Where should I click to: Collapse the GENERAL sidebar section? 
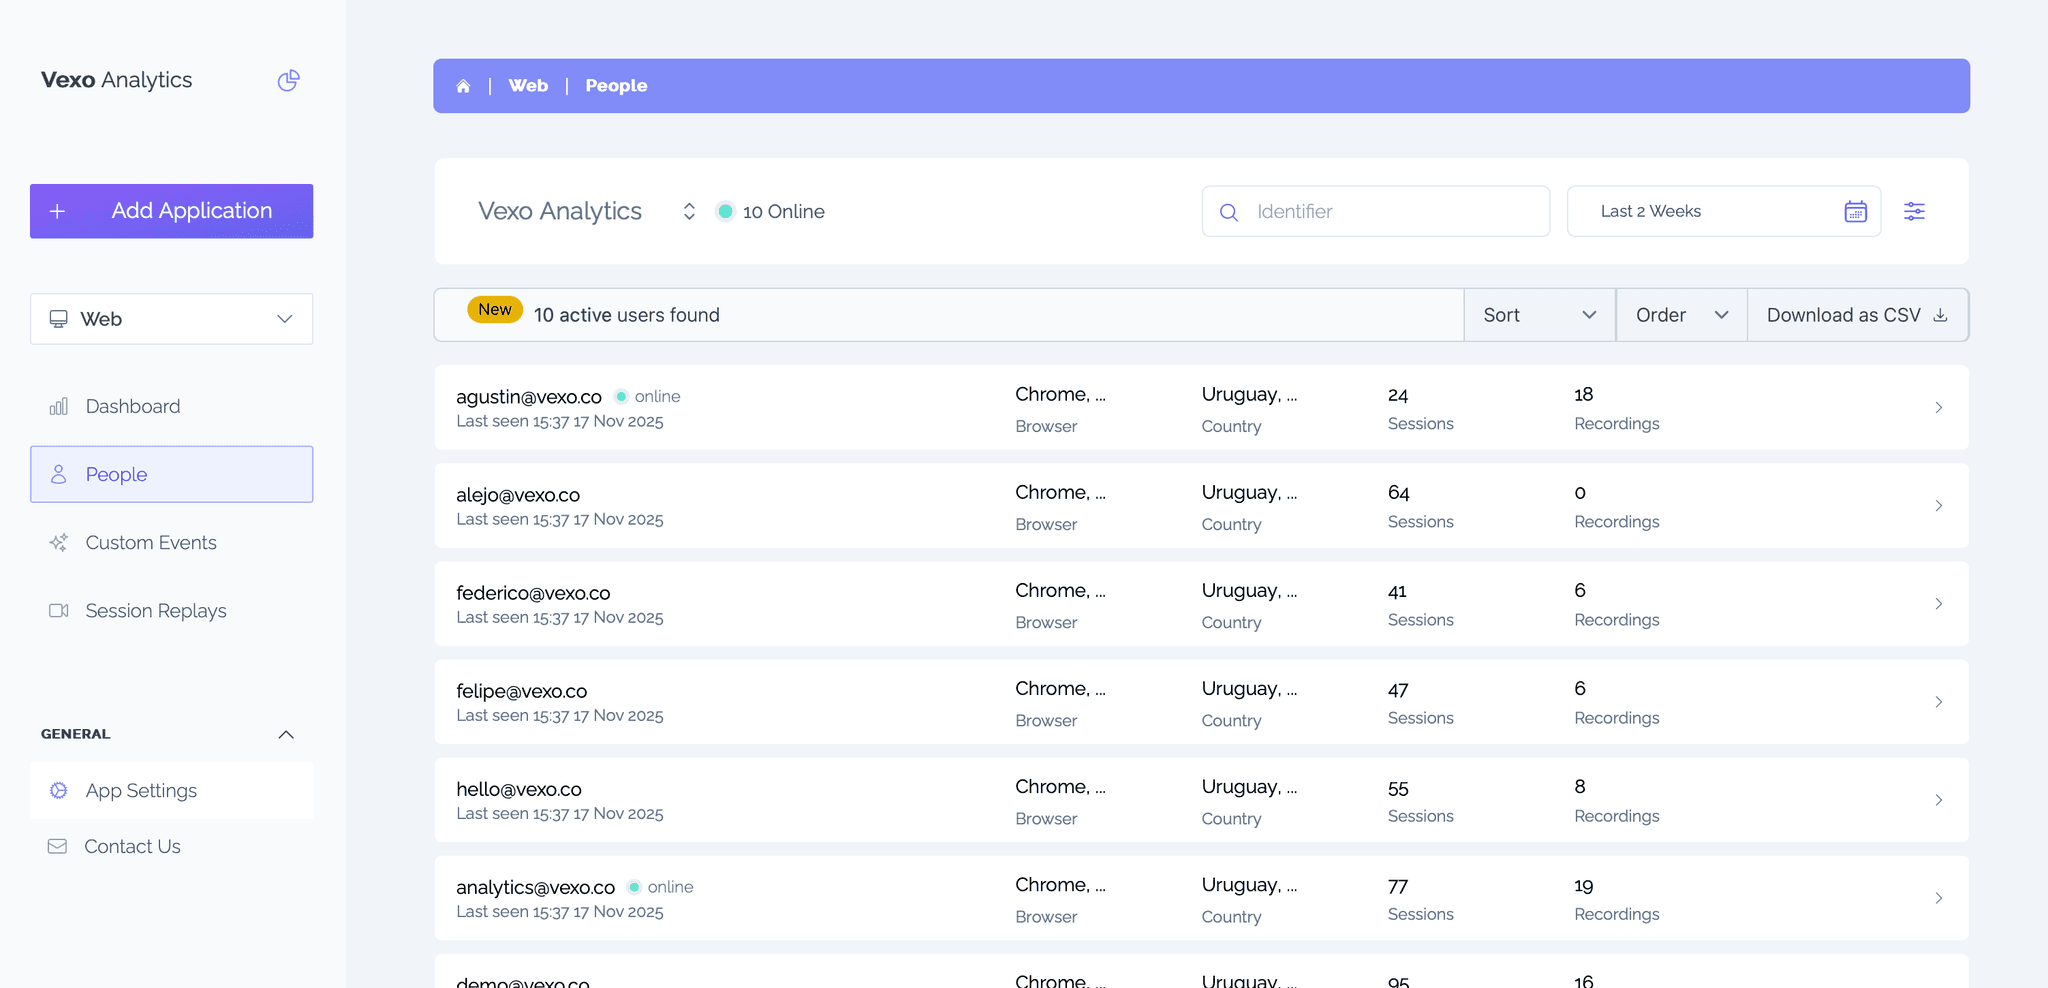pos(286,734)
